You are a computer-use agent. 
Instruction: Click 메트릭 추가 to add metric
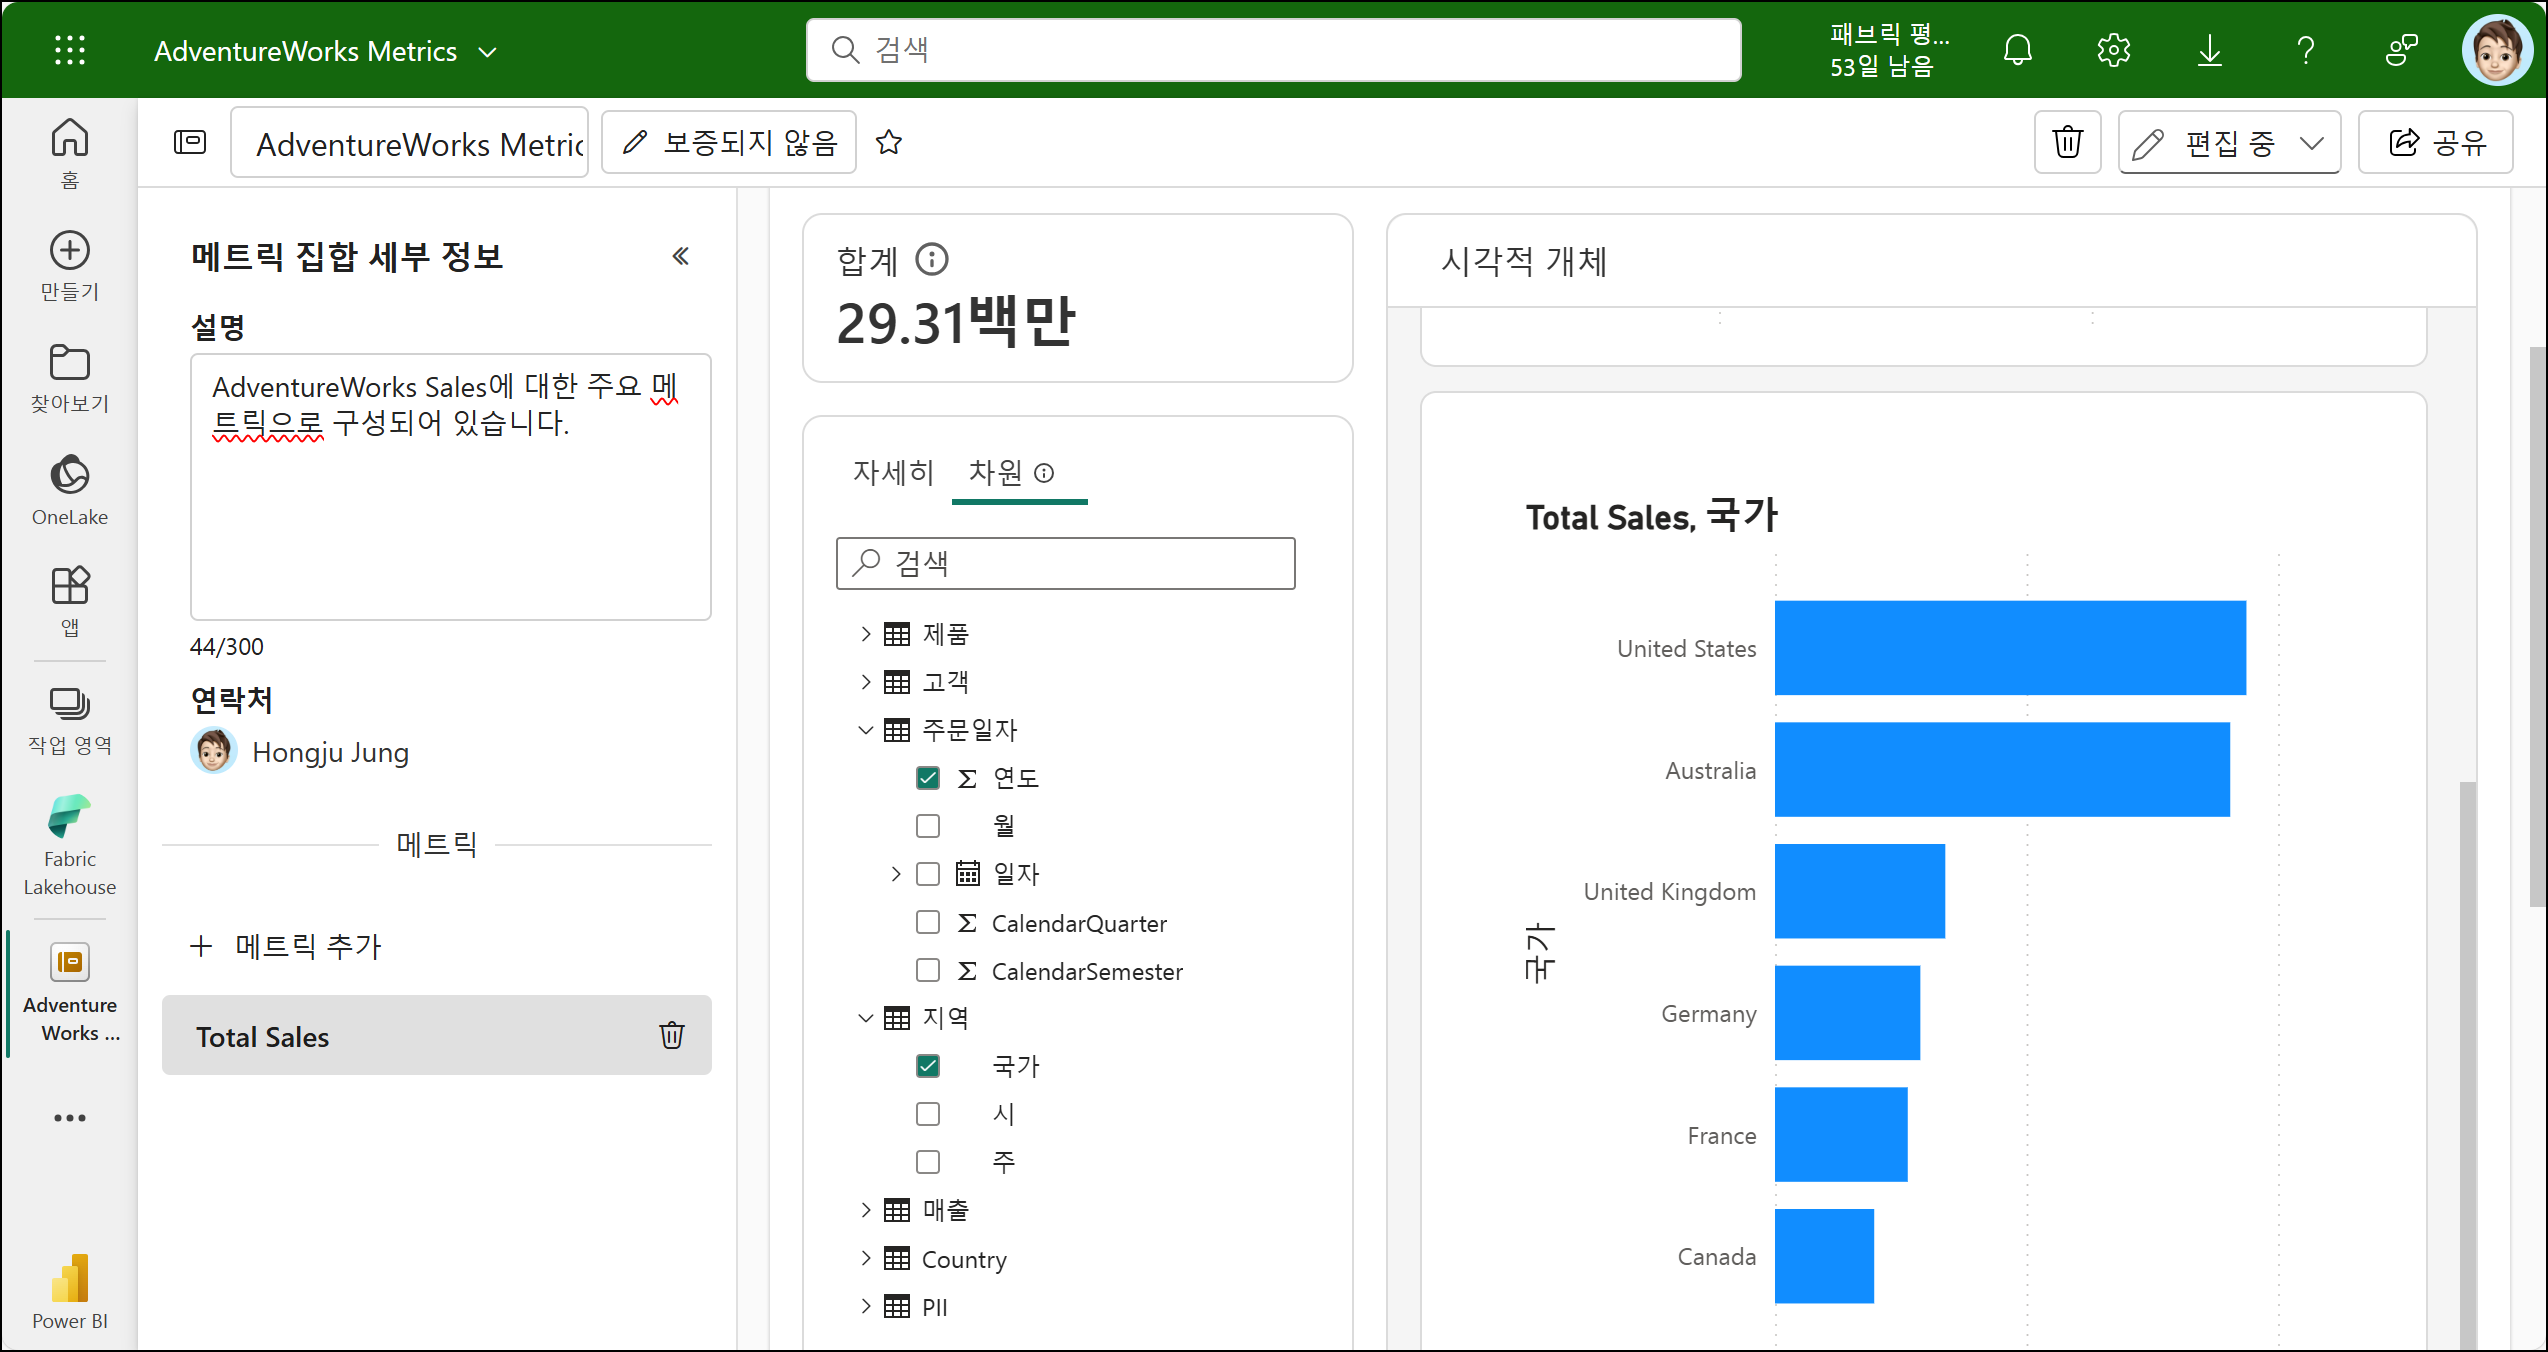click(286, 946)
